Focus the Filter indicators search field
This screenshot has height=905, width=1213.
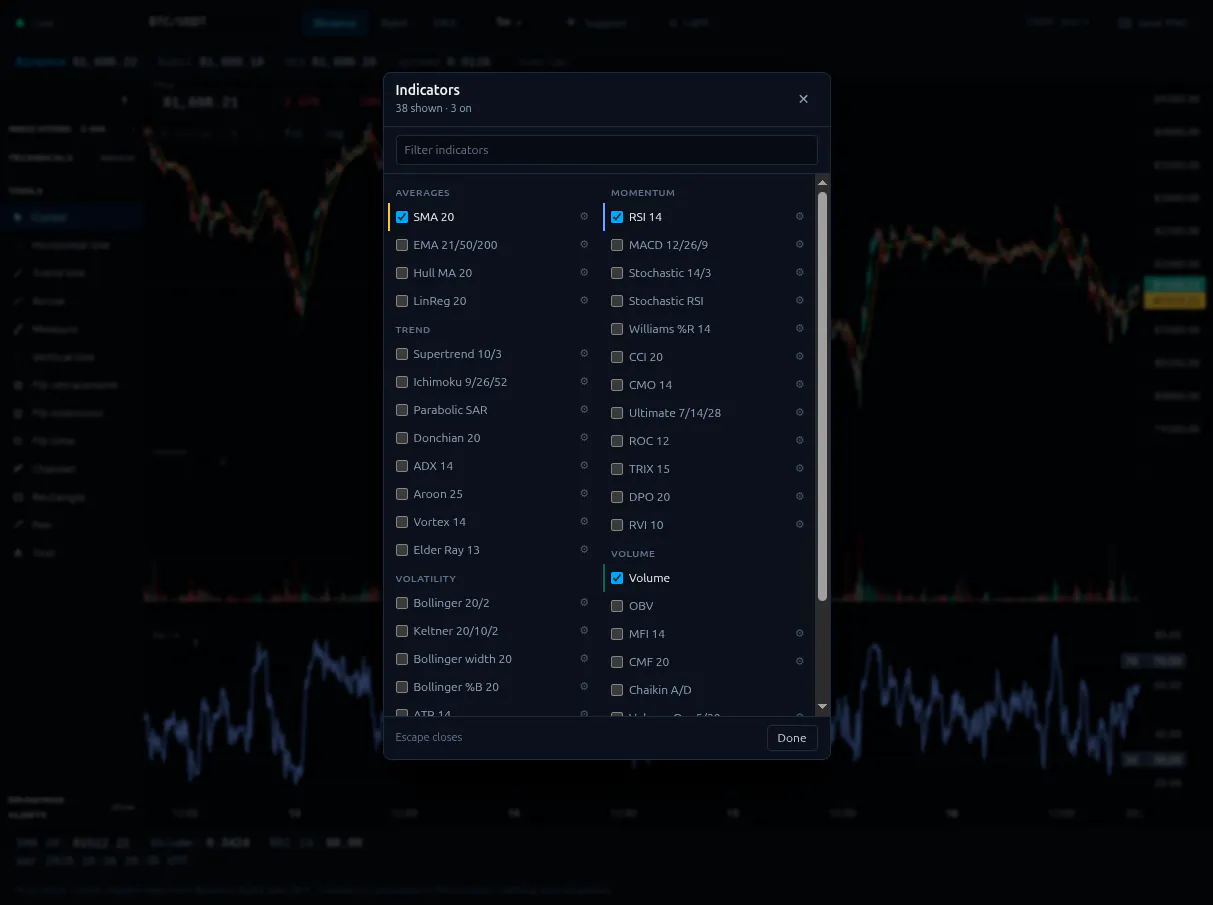(x=607, y=150)
